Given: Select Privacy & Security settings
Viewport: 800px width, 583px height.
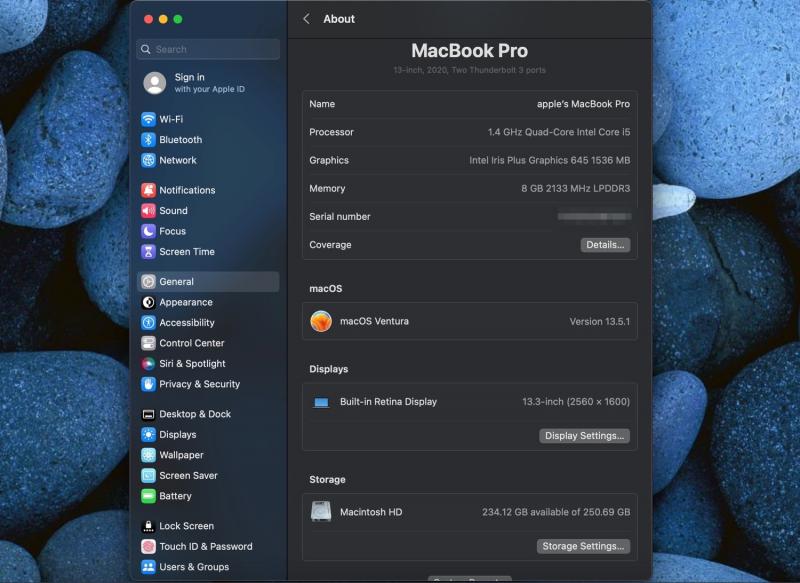Looking at the screenshot, I should coord(208,384).
